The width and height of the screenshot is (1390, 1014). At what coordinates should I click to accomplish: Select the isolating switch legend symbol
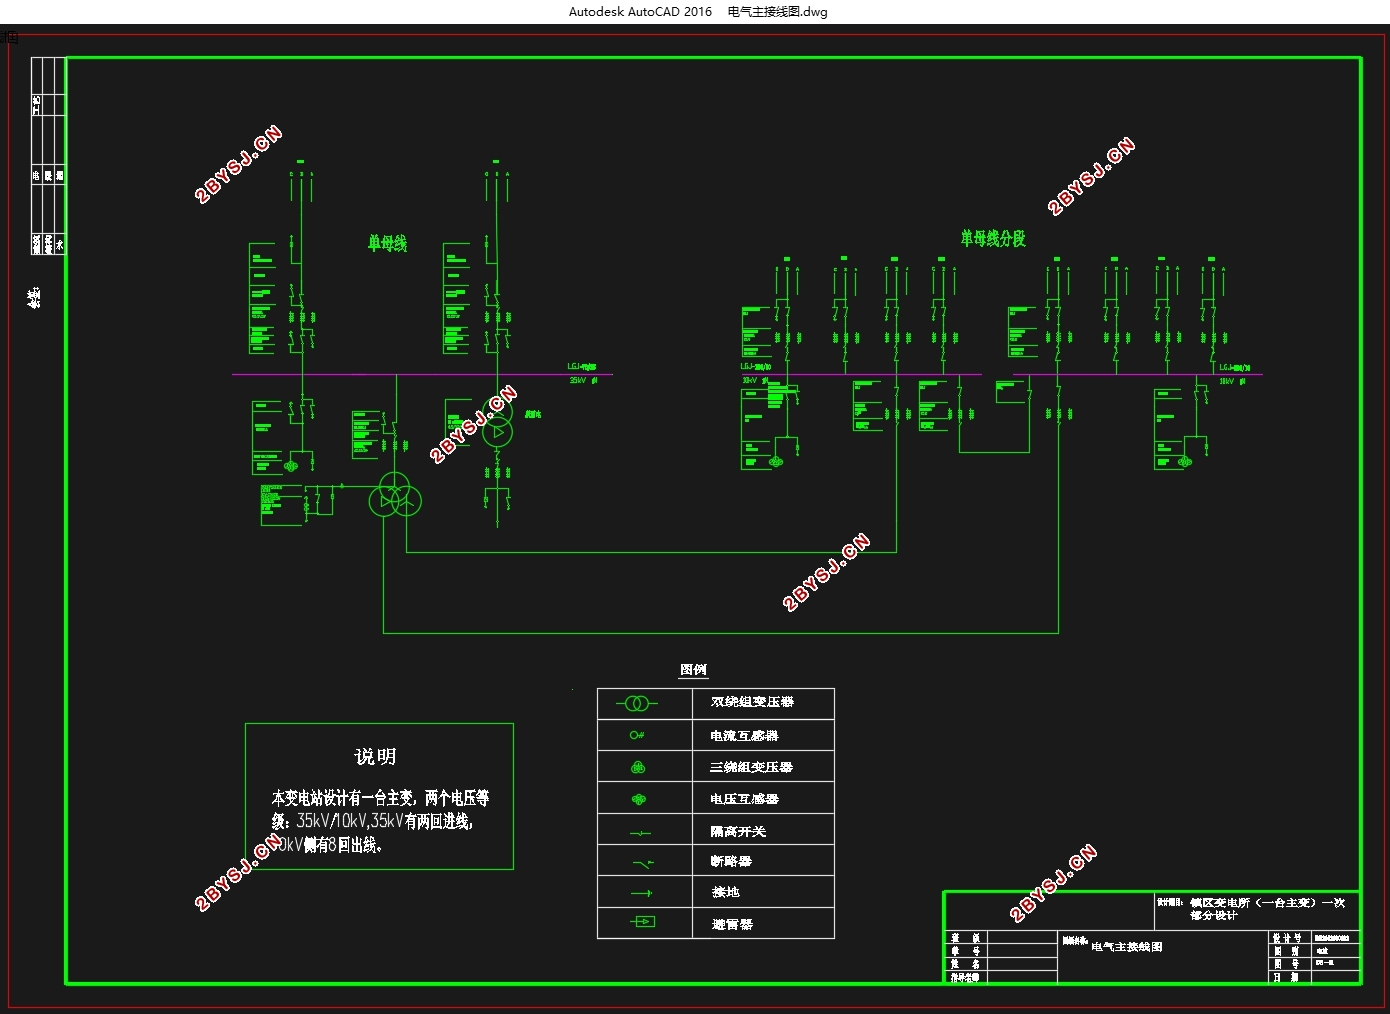click(640, 832)
